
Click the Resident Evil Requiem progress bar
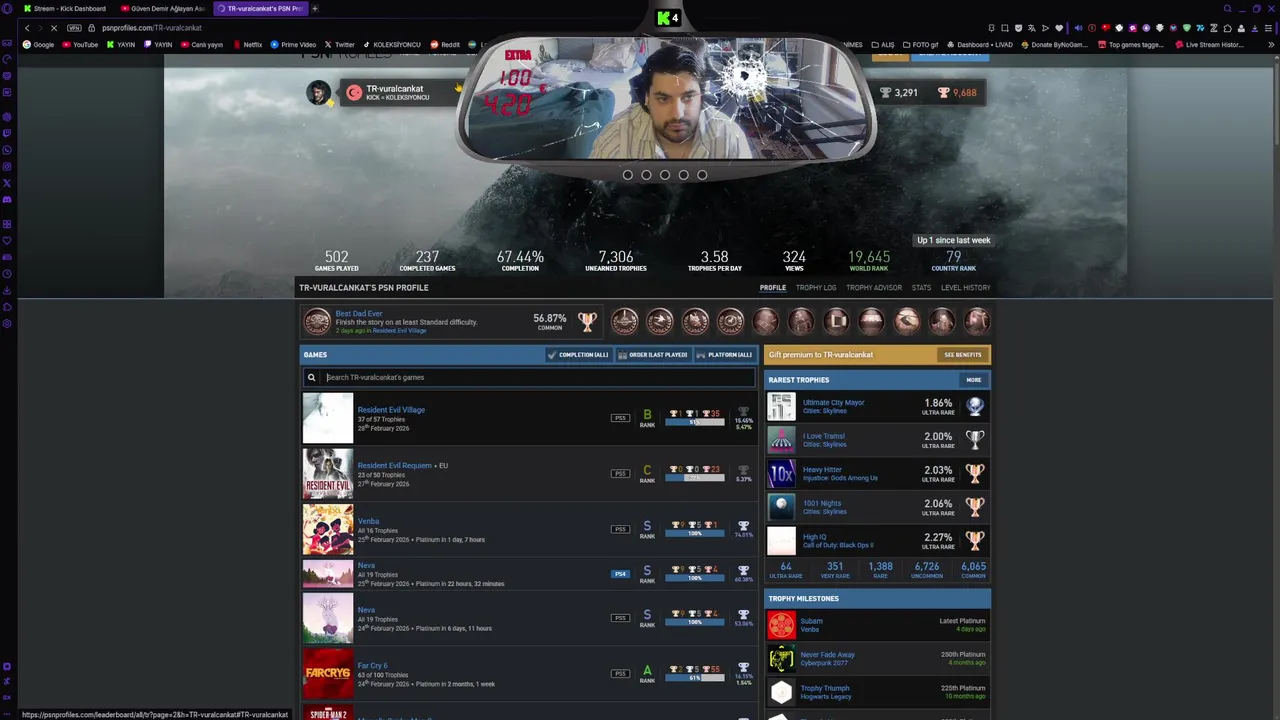coord(694,478)
